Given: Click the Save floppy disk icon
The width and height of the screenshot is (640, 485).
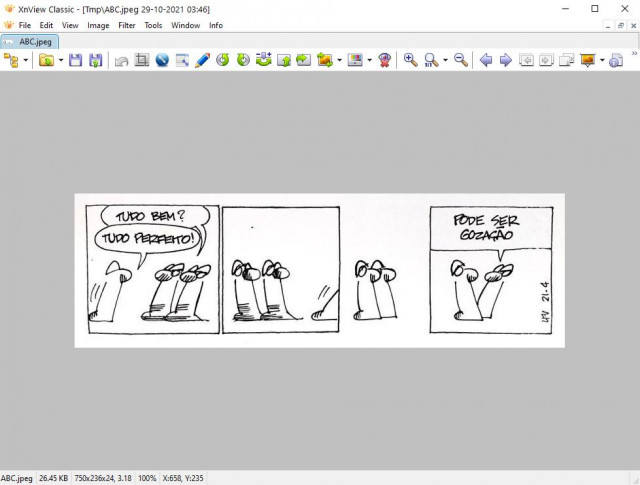Looking at the screenshot, I should [76, 60].
